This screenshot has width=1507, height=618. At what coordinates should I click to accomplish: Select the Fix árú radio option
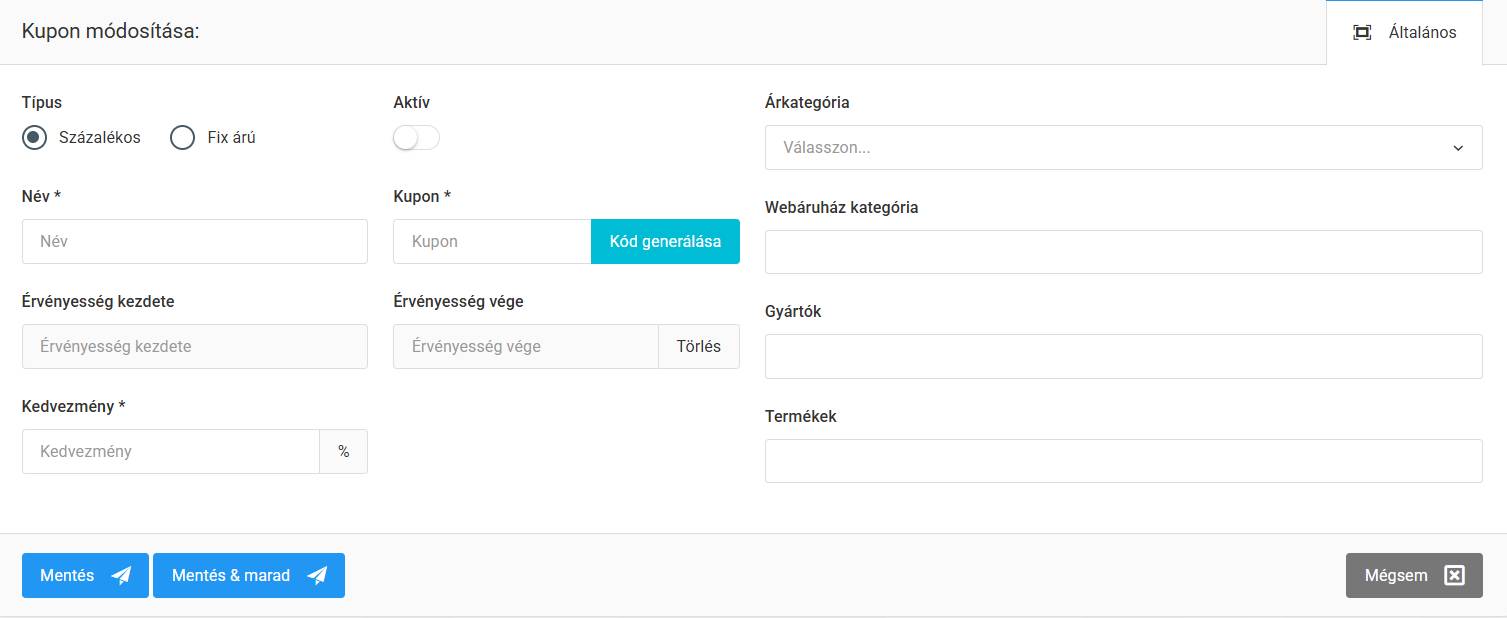pyautogui.click(x=183, y=138)
